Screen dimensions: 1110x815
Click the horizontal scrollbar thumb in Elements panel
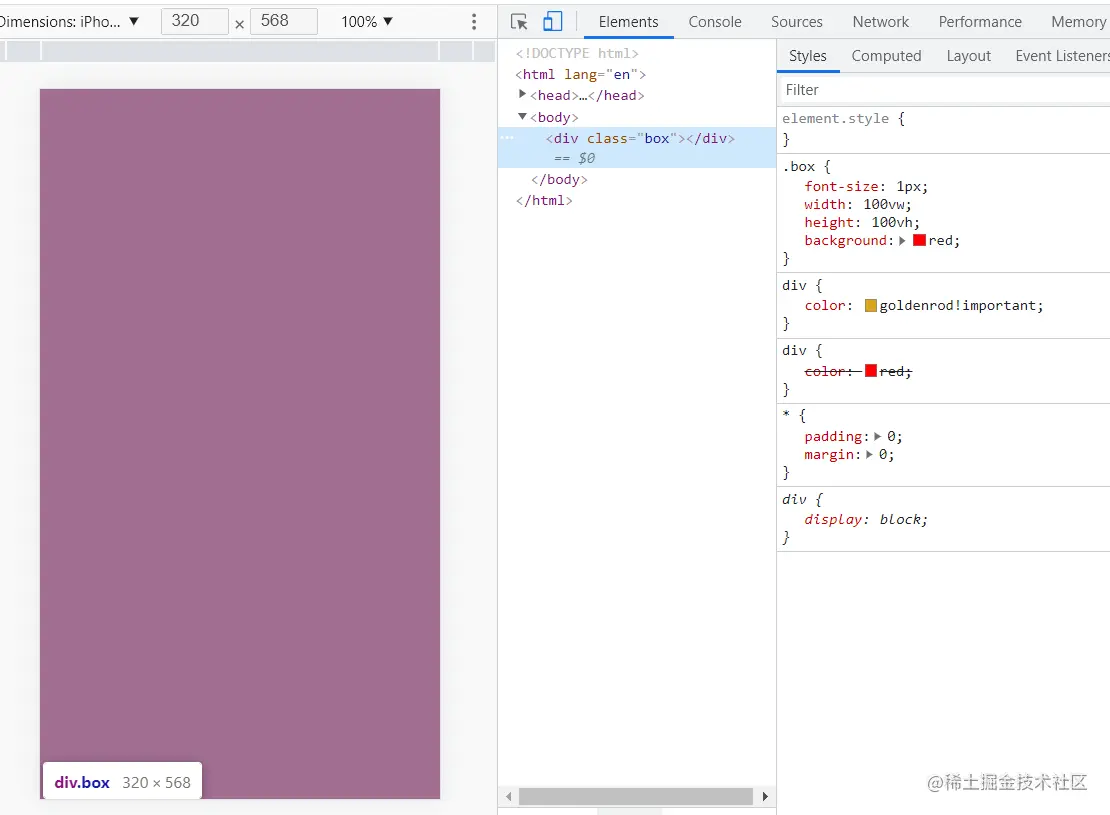[636, 797]
